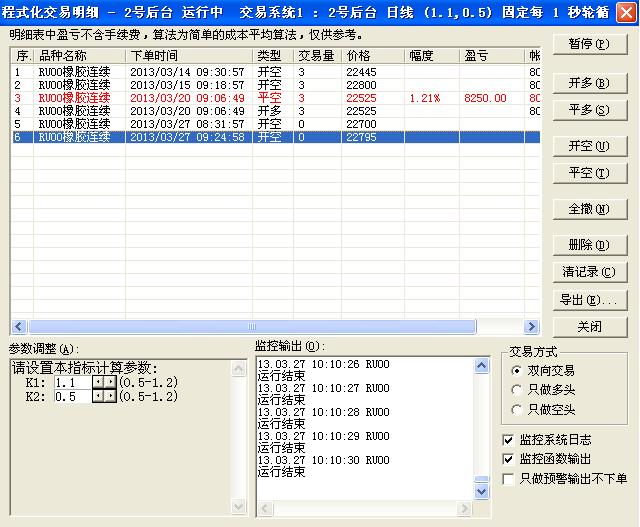Viewport: 640px width, 527px height.
Task: Click parameter panel scroll up arrow
Action: coord(239,369)
